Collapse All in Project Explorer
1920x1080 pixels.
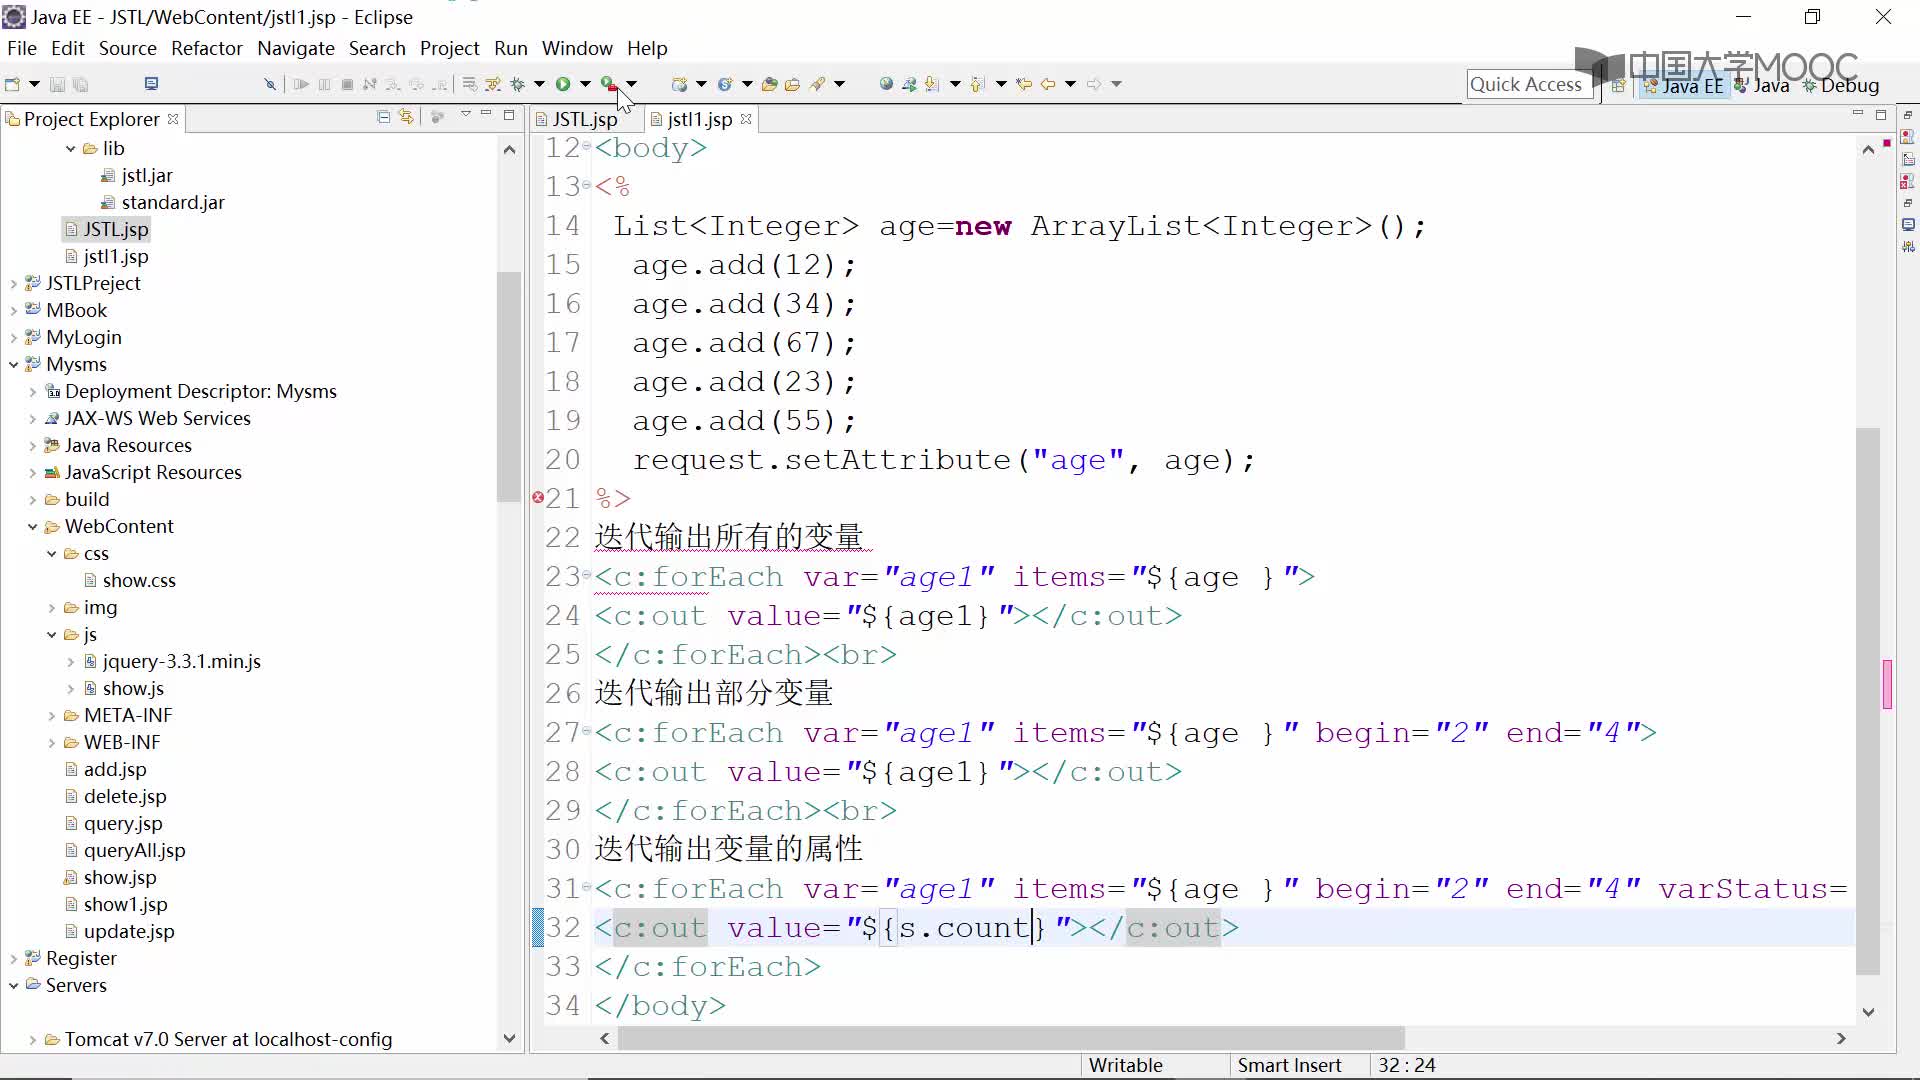[383, 117]
